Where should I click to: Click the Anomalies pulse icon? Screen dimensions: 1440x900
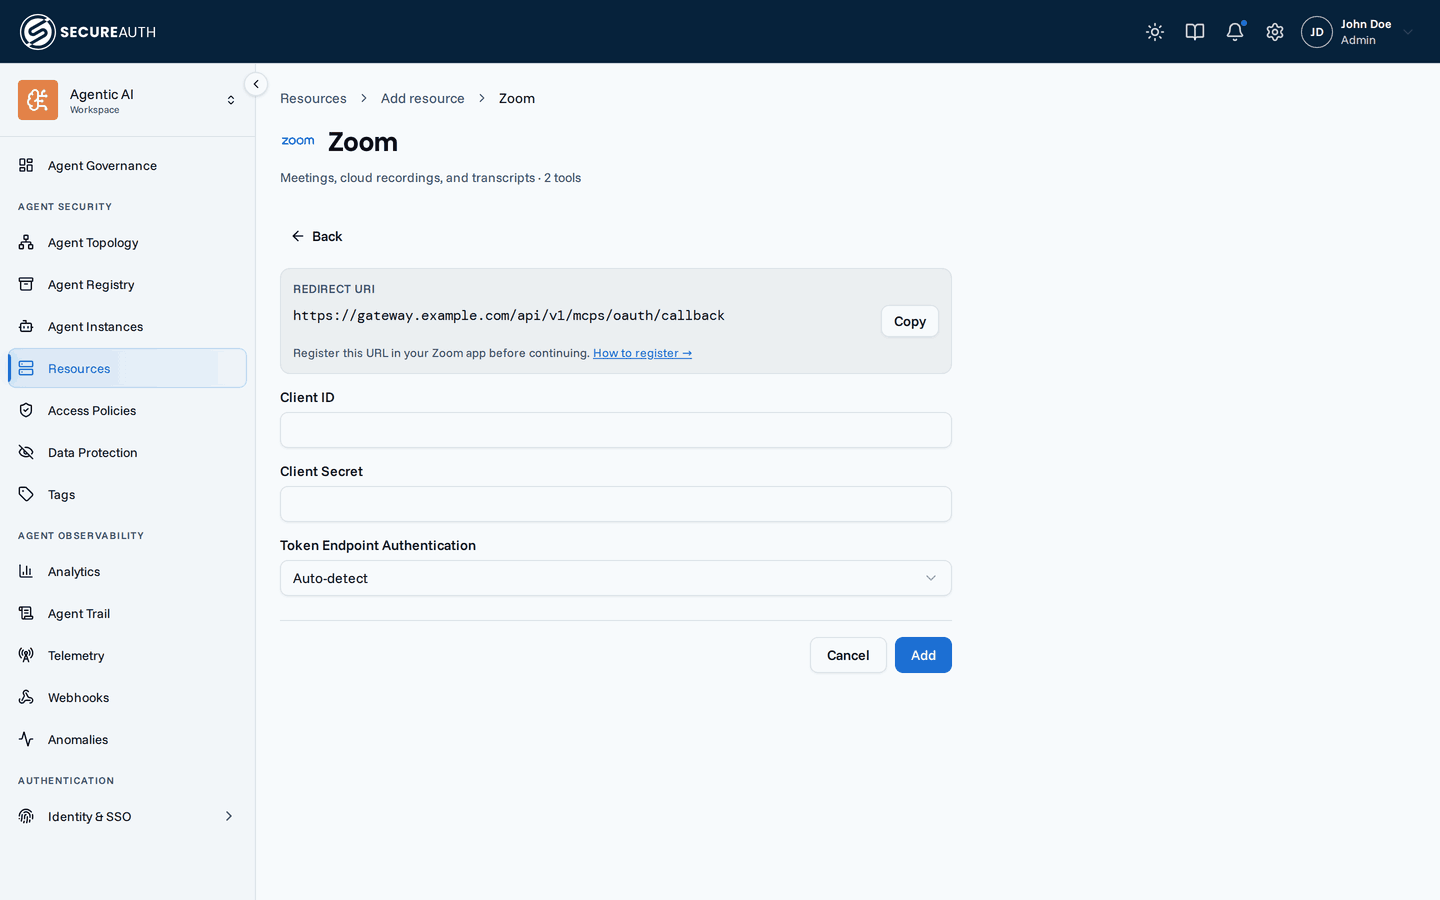point(26,739)
